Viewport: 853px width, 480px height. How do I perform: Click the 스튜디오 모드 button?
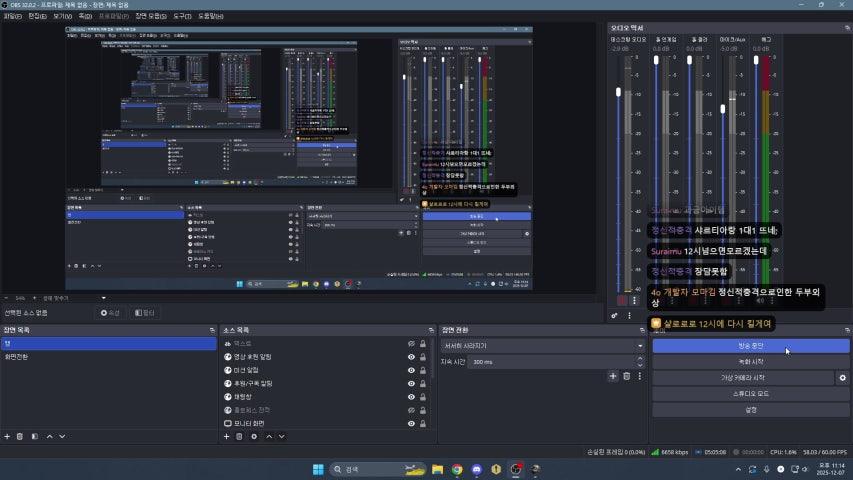tap(750, 394)
